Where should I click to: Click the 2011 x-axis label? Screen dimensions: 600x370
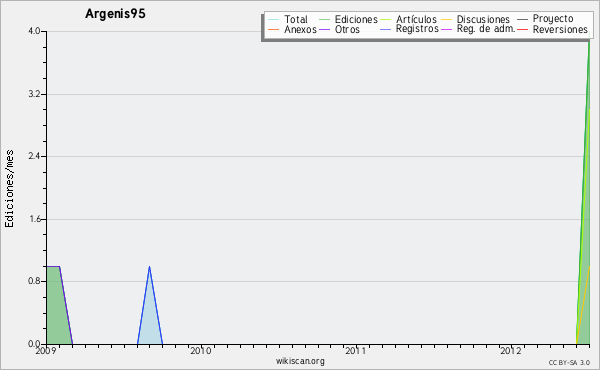point(355,350)
